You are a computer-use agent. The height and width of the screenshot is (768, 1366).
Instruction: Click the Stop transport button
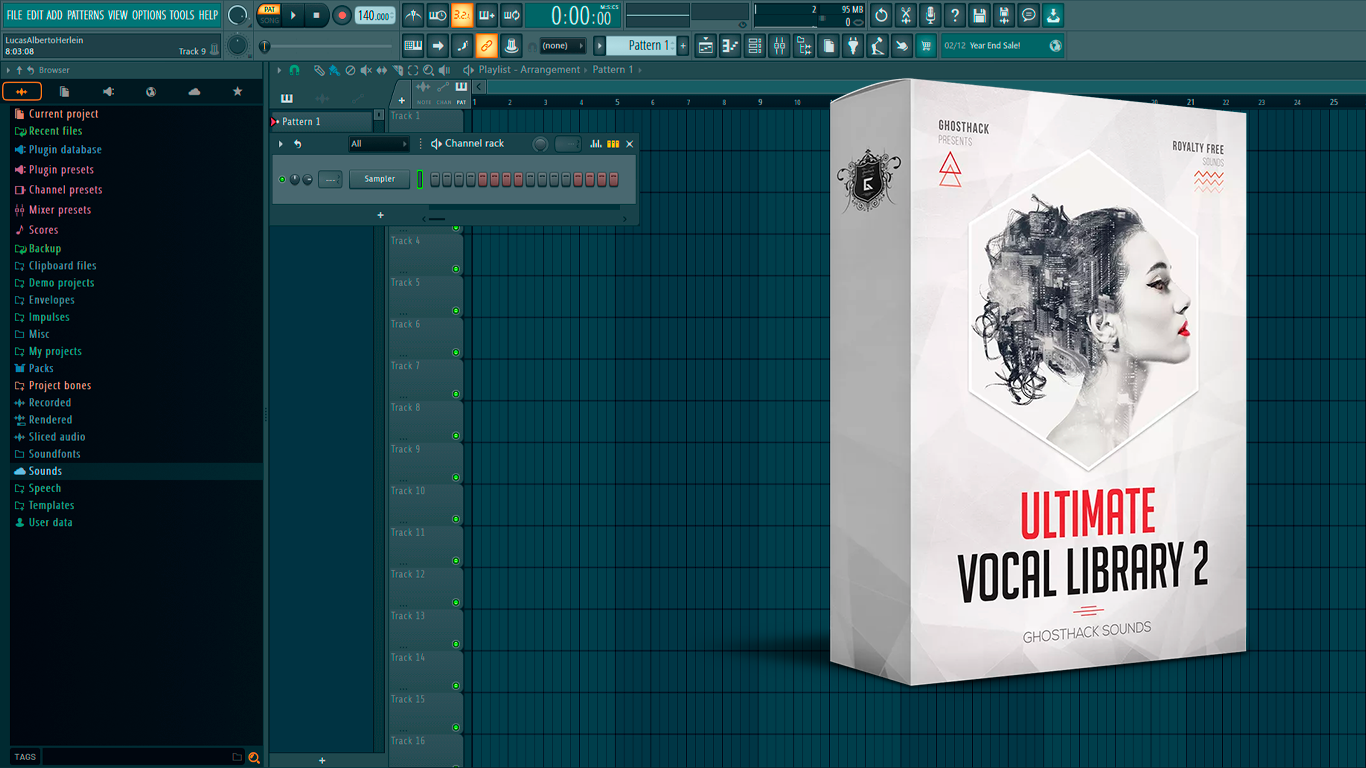point(316,15)
